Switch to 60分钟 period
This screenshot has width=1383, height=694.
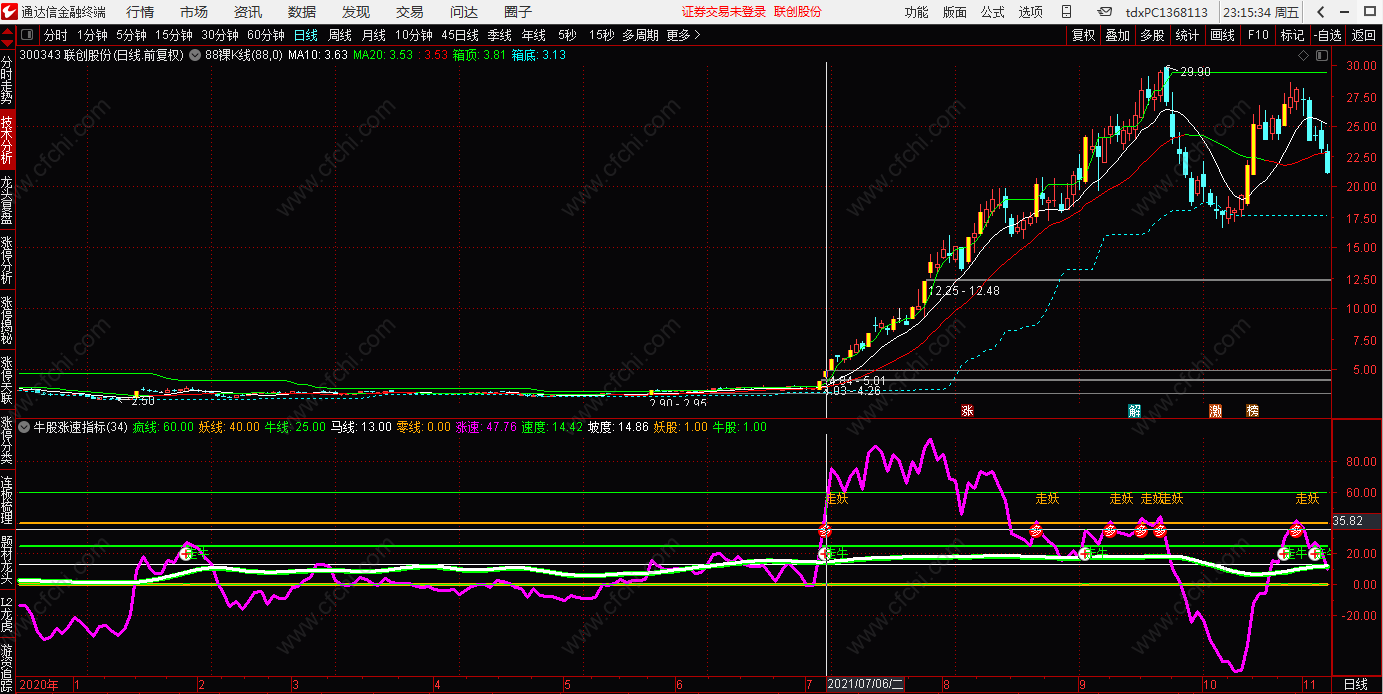(266, 35)
